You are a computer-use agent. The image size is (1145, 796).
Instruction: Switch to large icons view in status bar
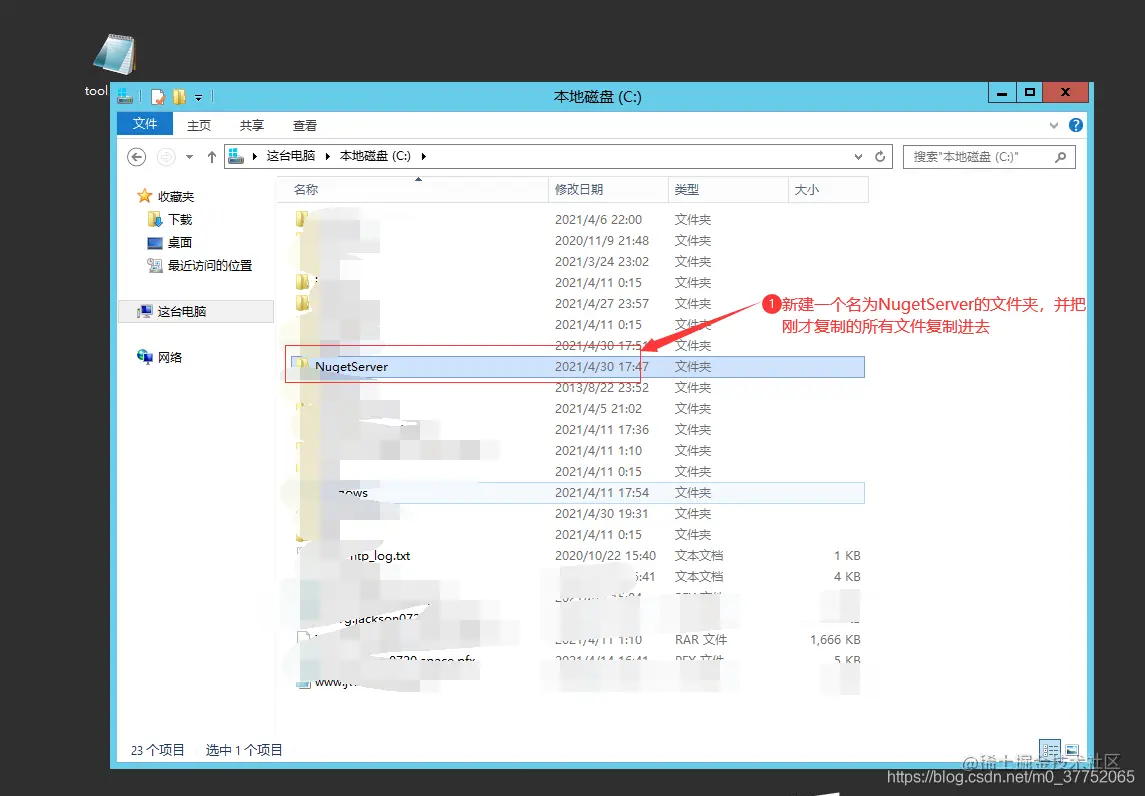pyautogui.click(x=1072, y=750)
